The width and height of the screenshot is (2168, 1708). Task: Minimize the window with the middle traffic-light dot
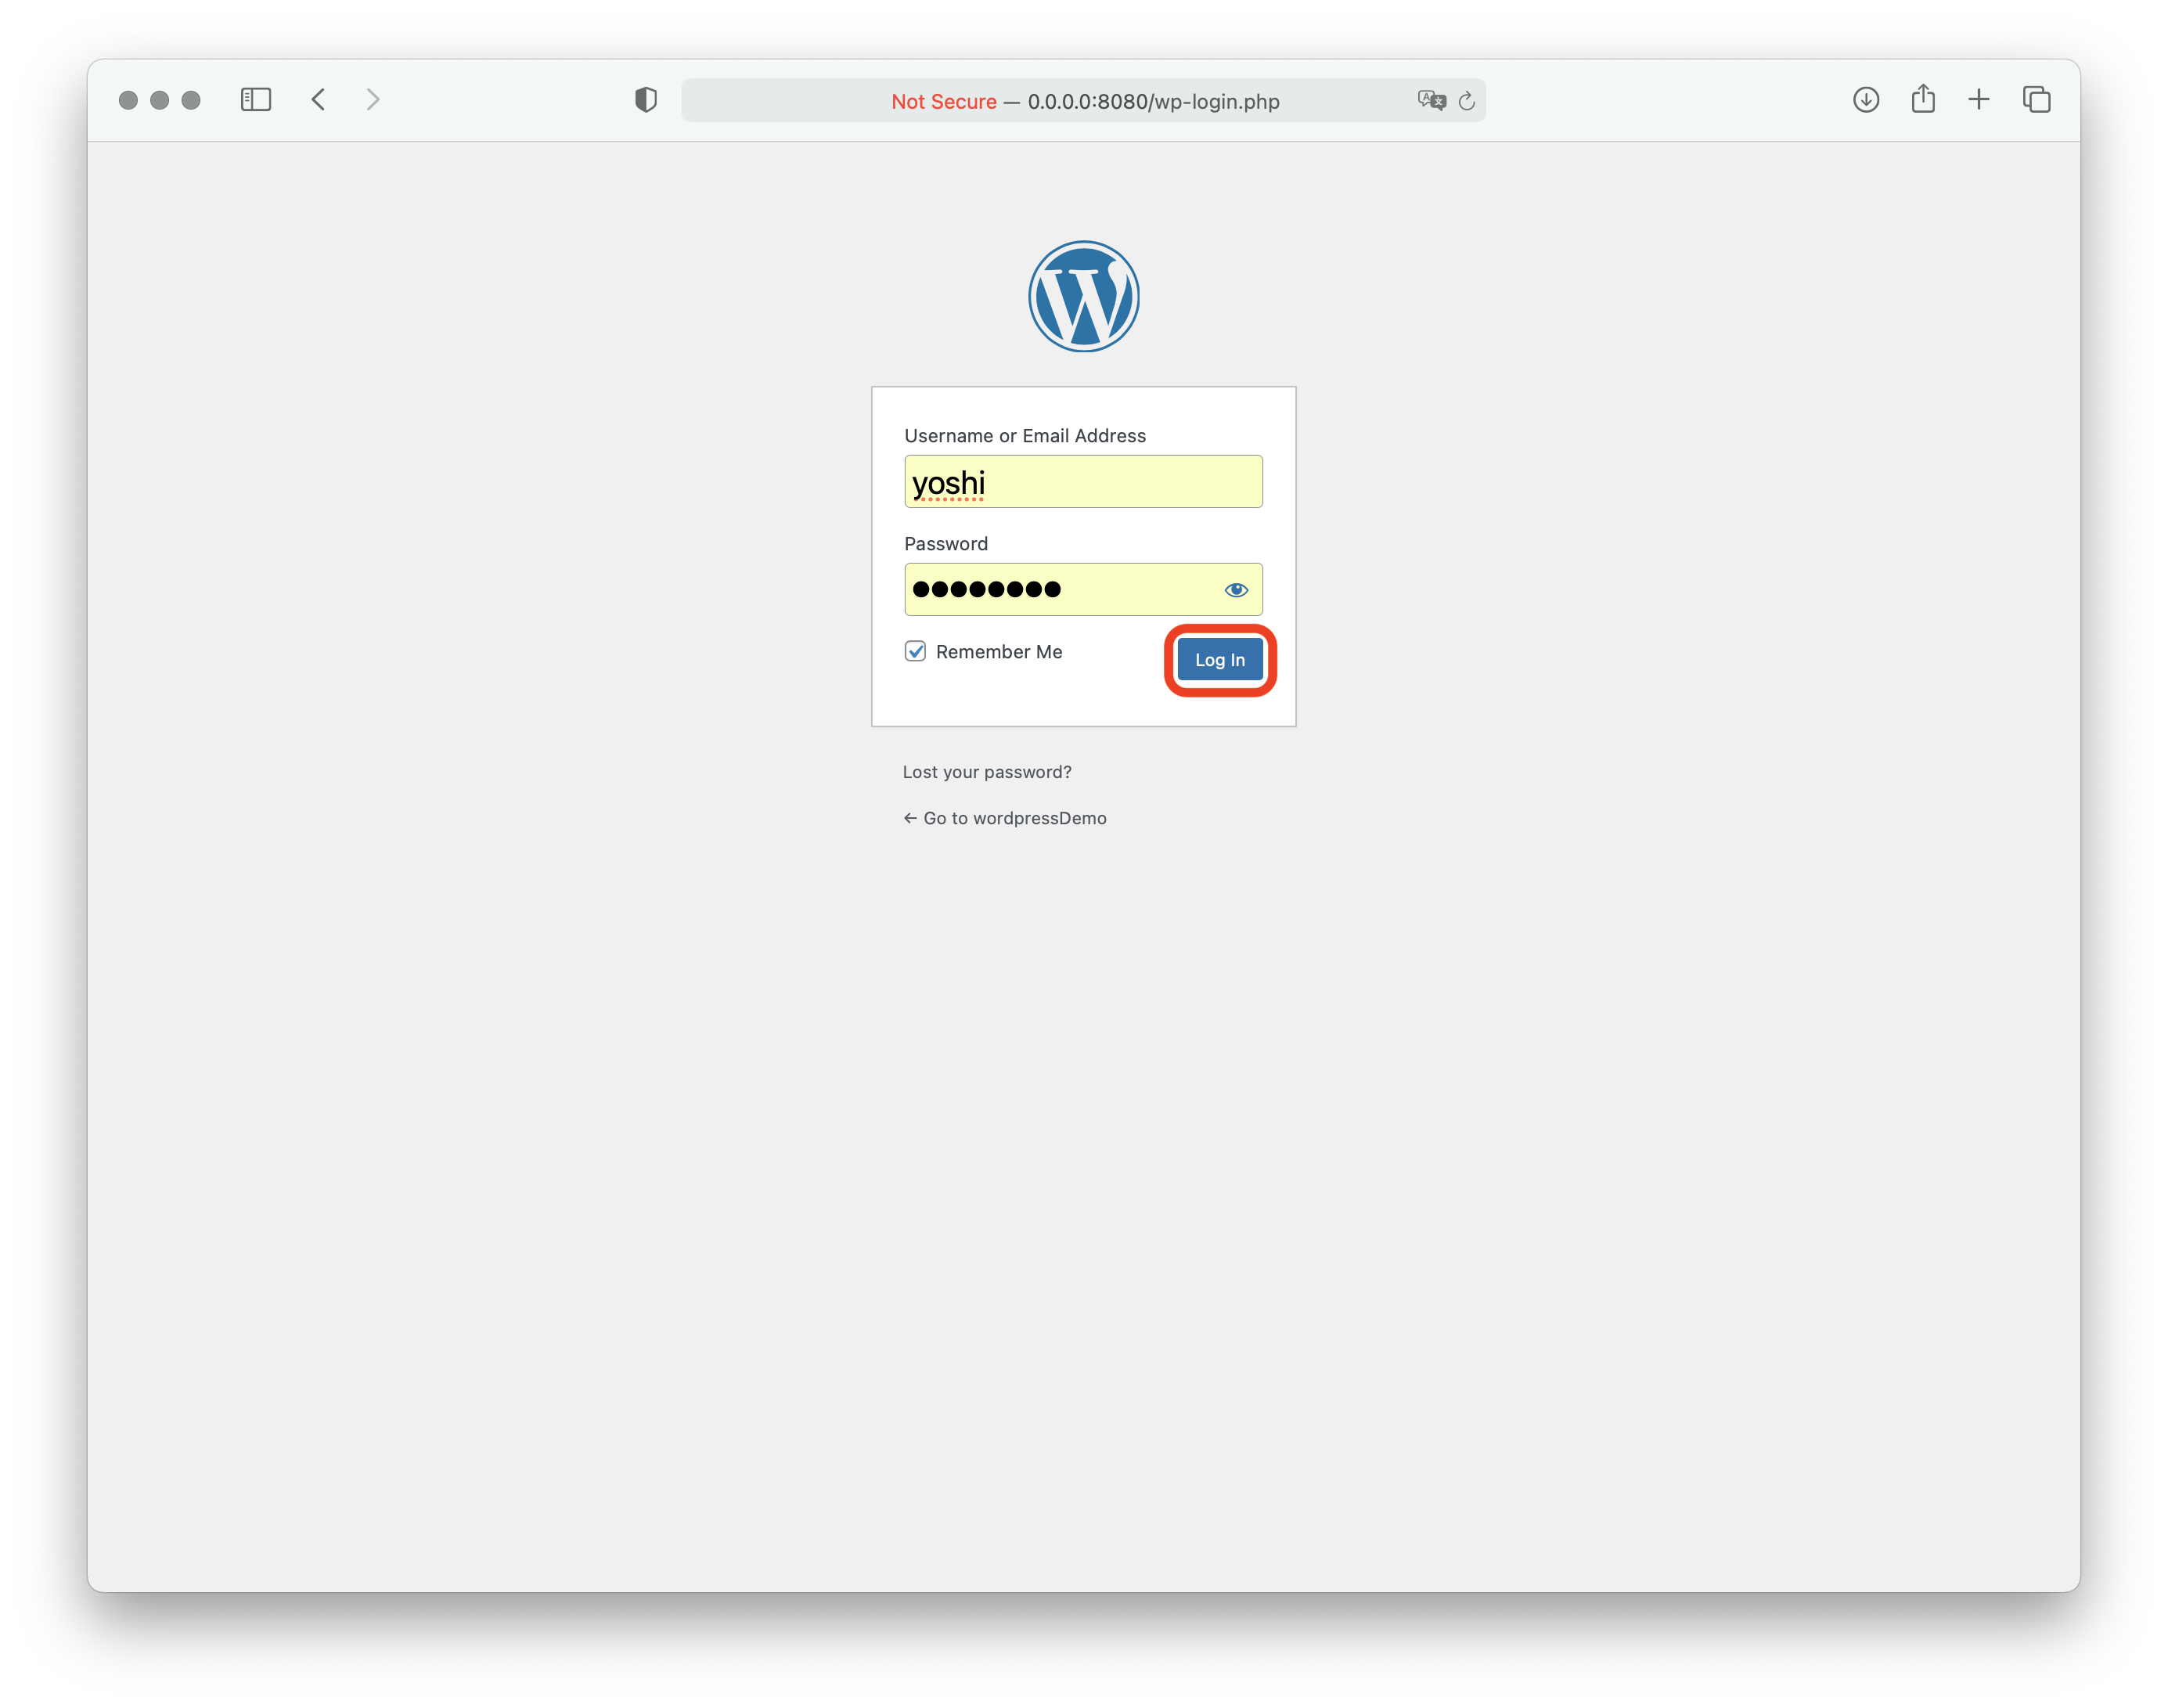click(x=160, y=100)
